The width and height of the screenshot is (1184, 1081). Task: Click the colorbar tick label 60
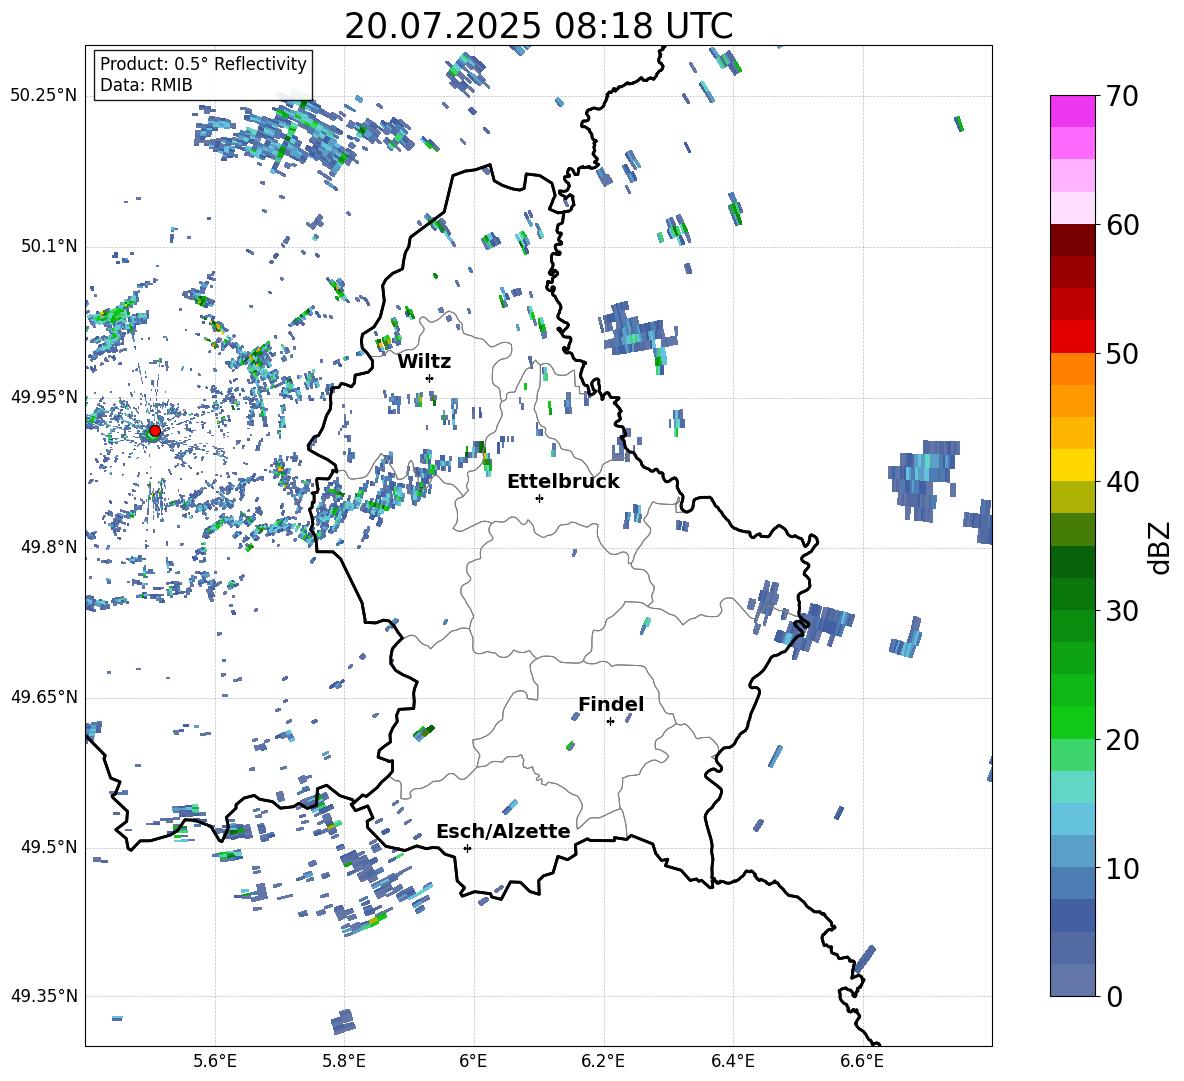tap(1122, 225)
